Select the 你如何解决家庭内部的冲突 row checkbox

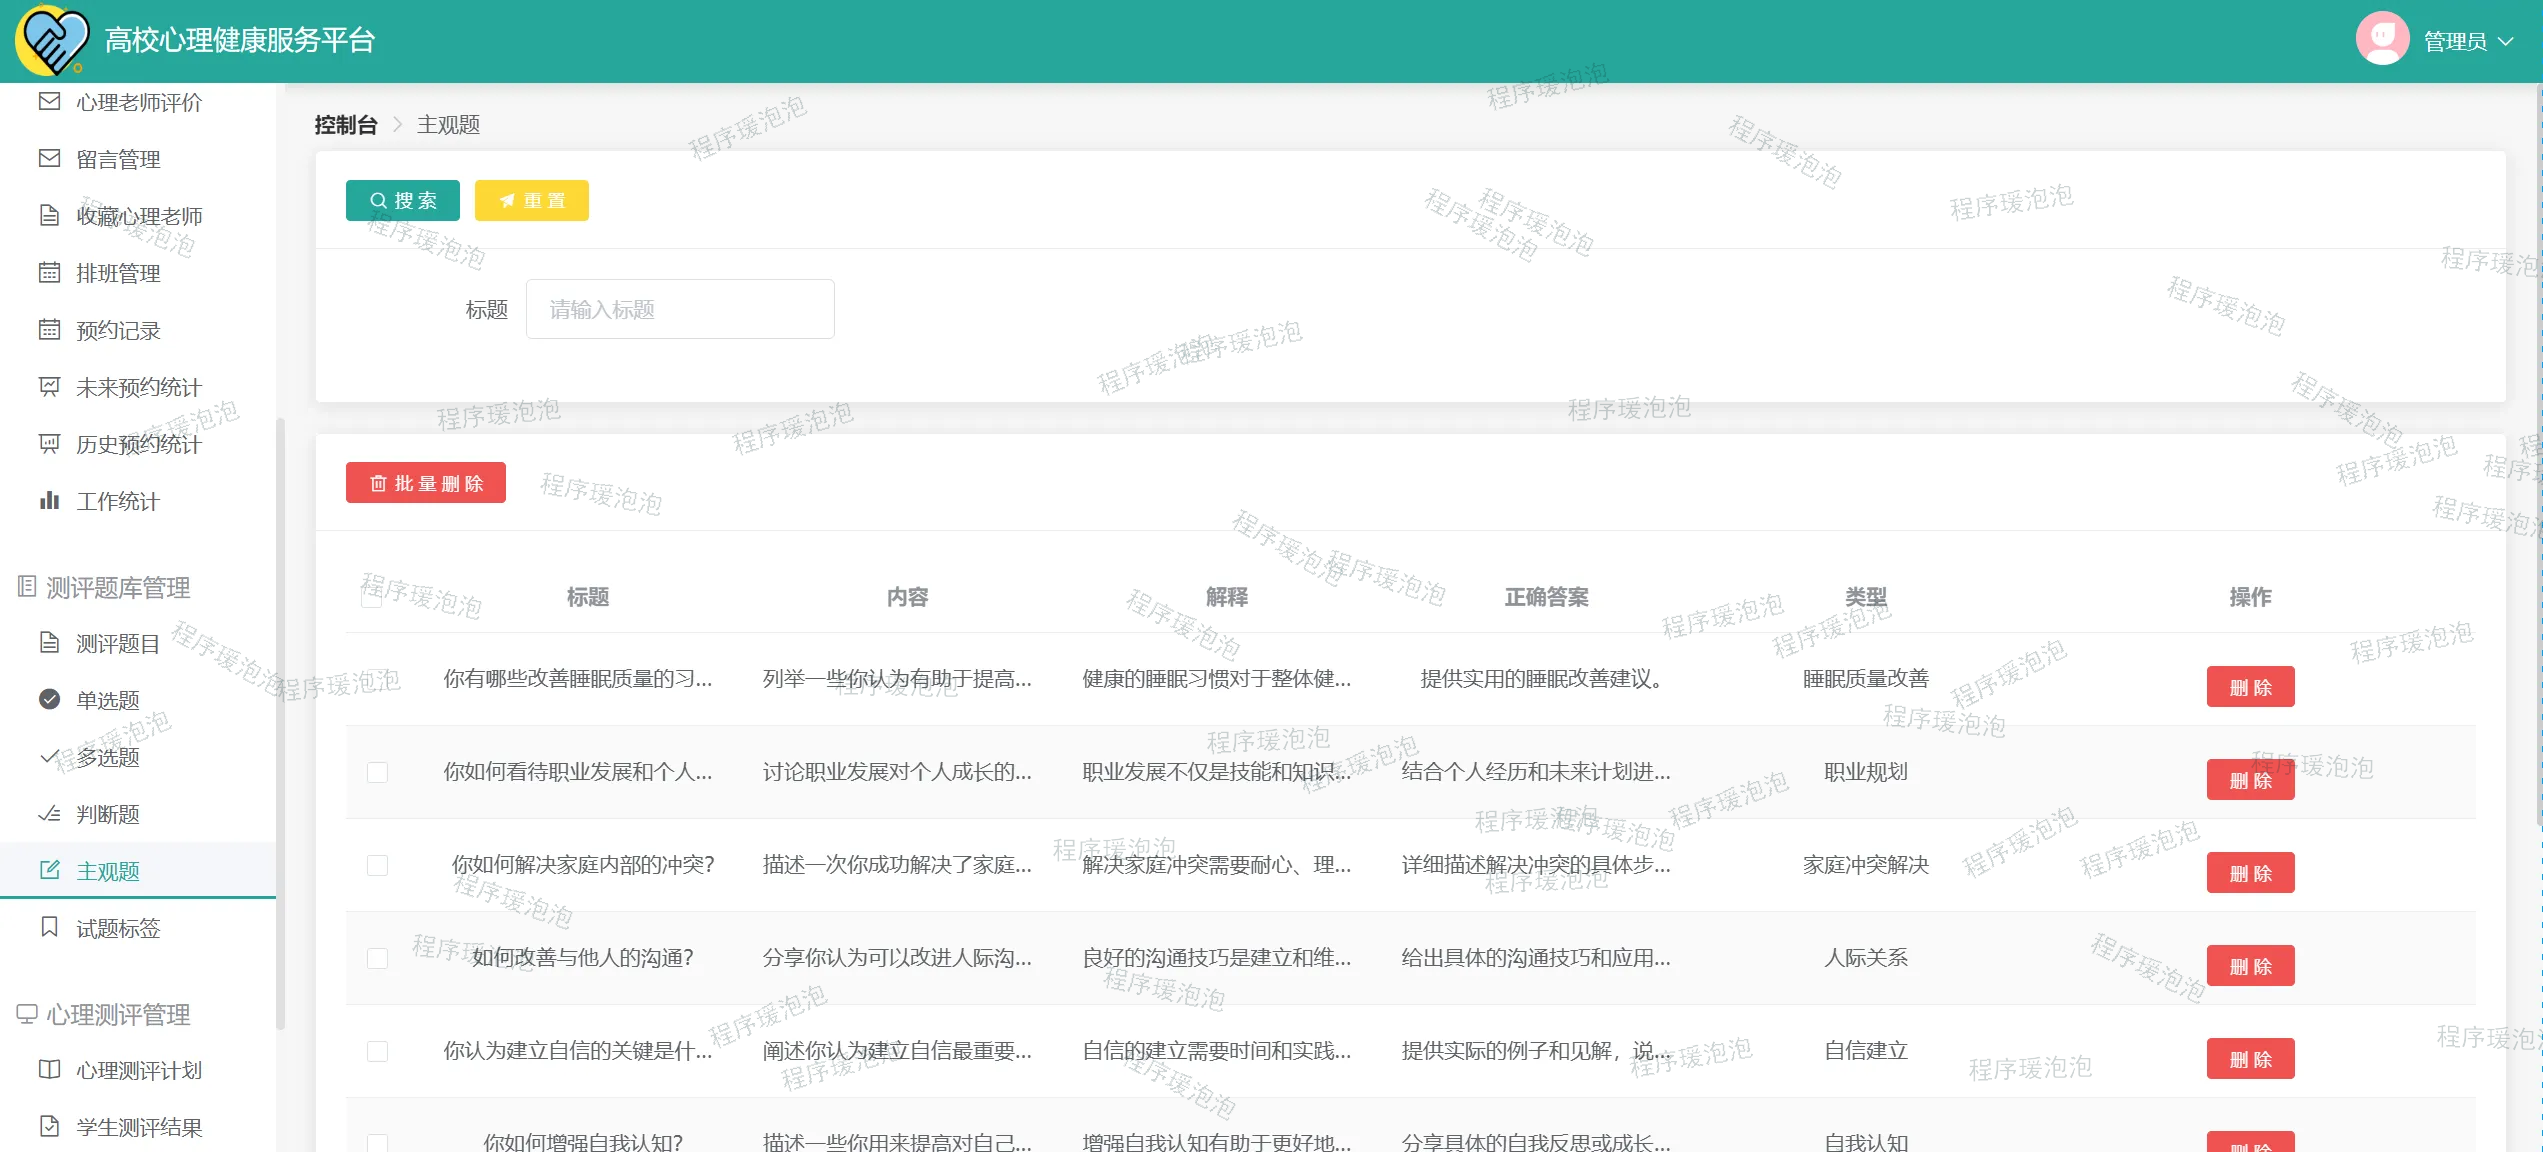pos(377,865)
